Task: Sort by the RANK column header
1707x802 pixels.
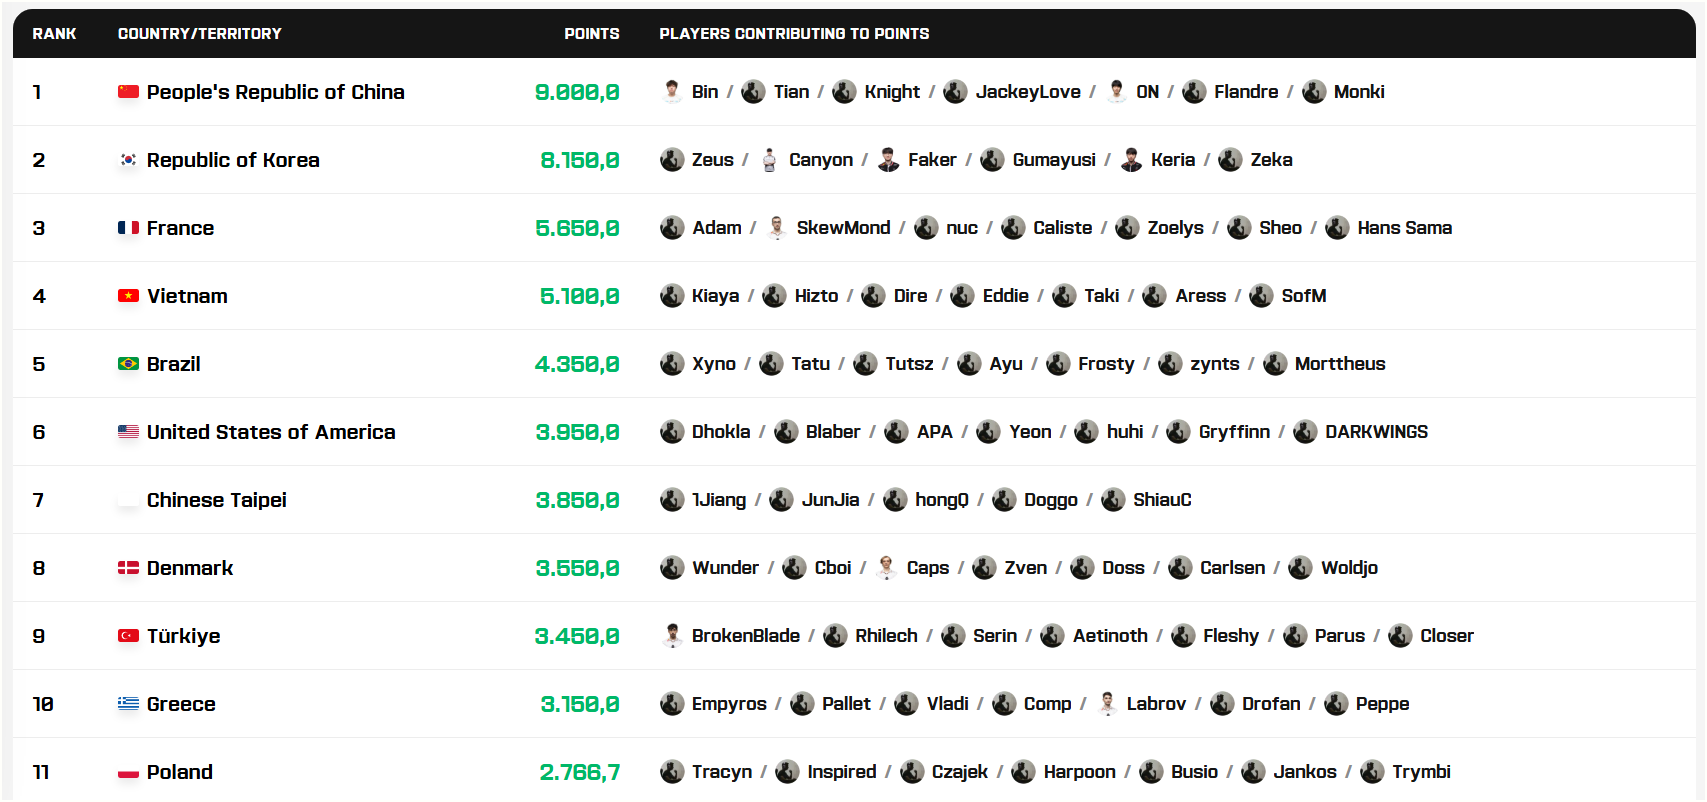Action: pos(54,34)
